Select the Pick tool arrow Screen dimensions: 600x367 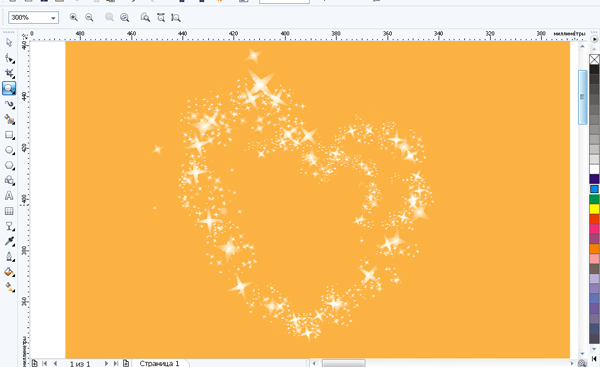[x=9, y=42]
